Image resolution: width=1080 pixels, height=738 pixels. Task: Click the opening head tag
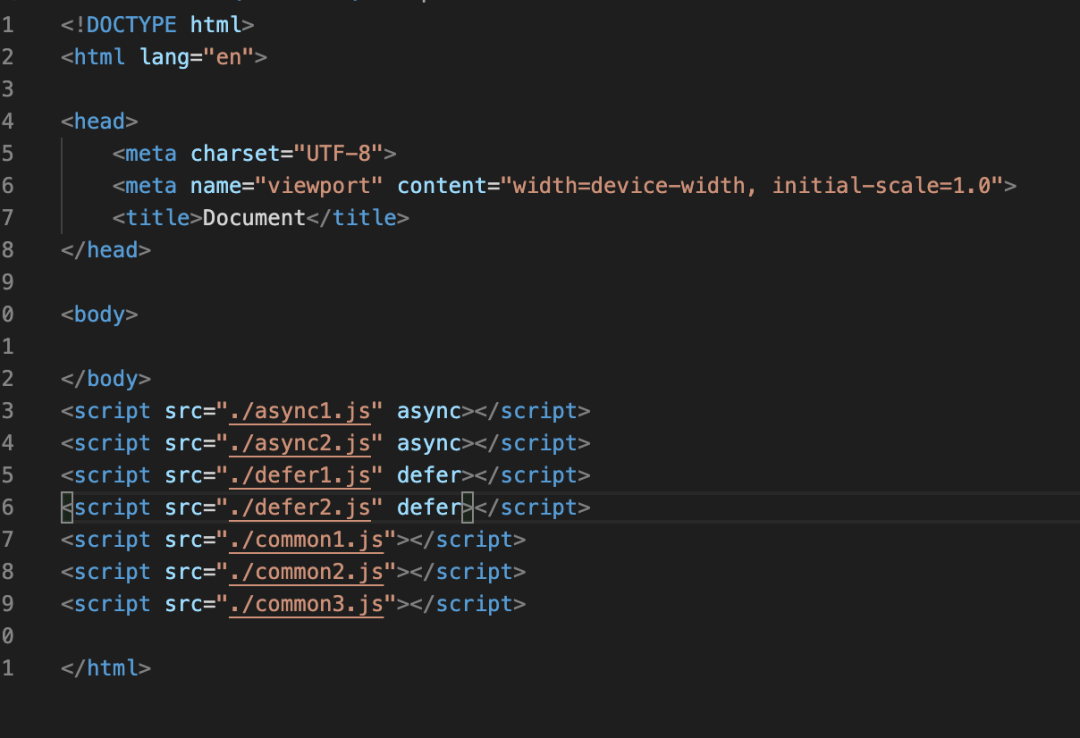(100, 121)
